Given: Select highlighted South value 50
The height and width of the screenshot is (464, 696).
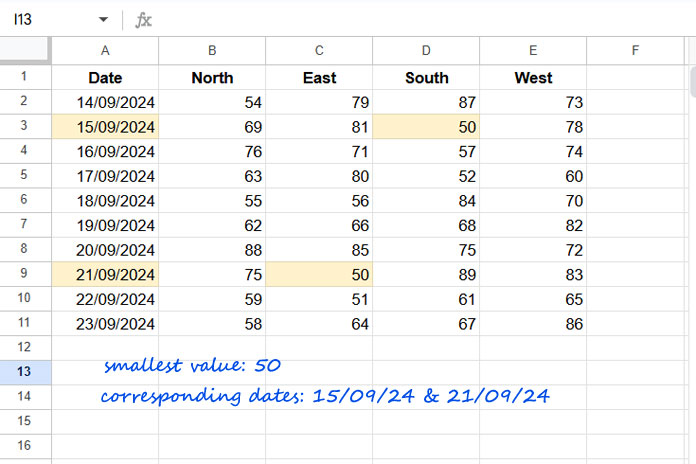Looking at the screenshot, I should click(x=426, y=127).
